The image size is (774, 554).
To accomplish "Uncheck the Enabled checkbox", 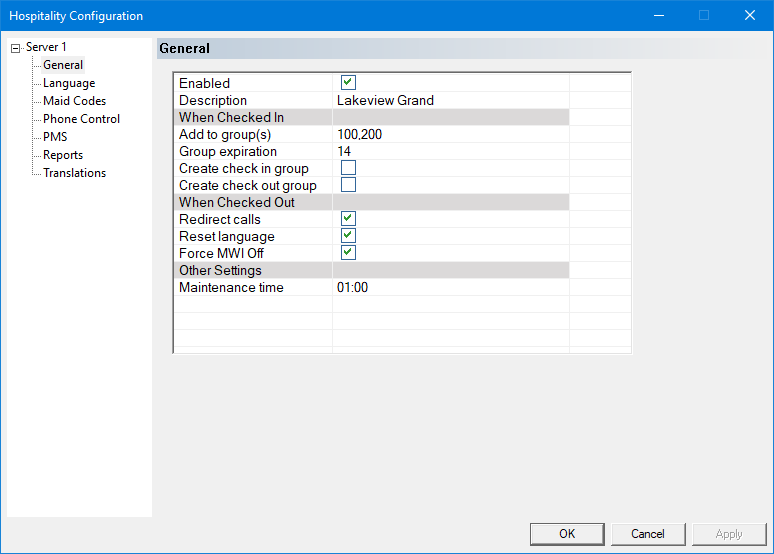I will [348, 83].
